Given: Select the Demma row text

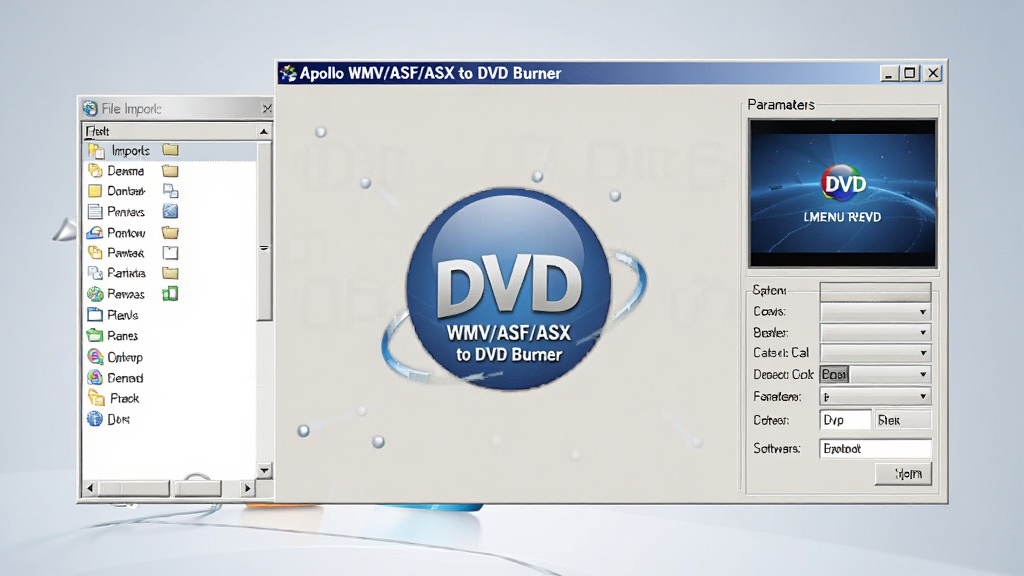Looking at the screenshot, I should click(x=125, y=171).
